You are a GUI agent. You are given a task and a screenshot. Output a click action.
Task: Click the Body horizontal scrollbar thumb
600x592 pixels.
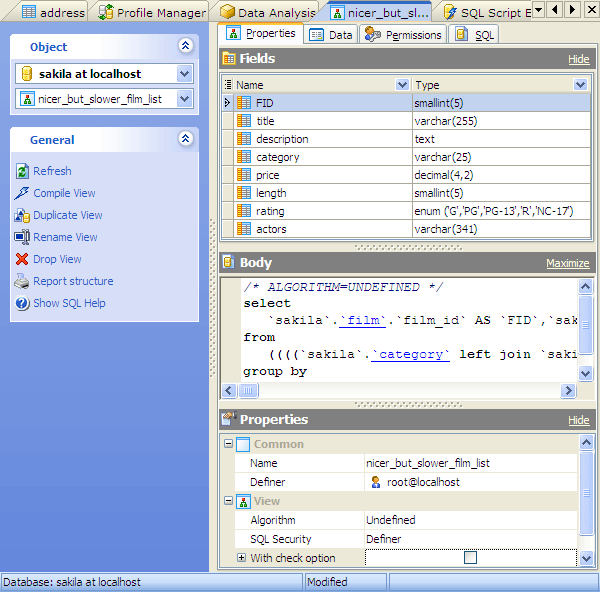(x=248, y=390)
